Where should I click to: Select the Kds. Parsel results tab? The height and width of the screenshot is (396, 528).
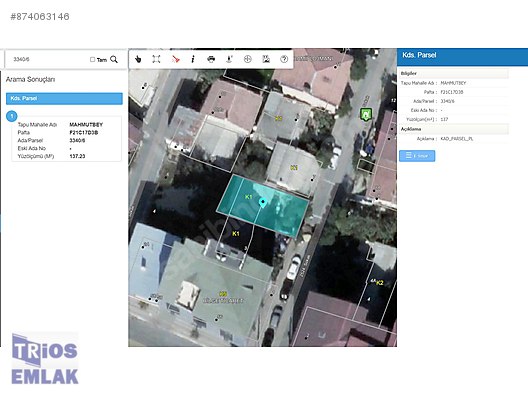pyautogui.click(x=64, y=98)
